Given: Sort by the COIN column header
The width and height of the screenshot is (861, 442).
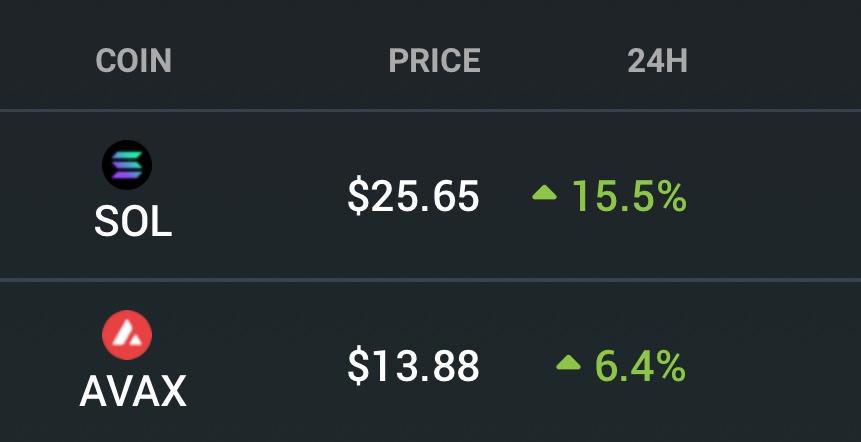Looking at the screenshot, I should tap(133, 60).
